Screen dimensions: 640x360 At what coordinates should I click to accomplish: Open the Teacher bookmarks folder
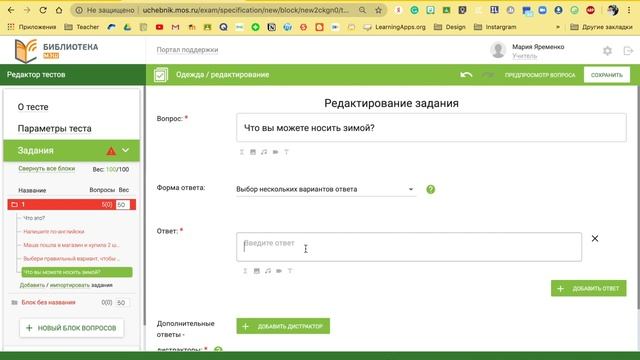tap(82, 27)
